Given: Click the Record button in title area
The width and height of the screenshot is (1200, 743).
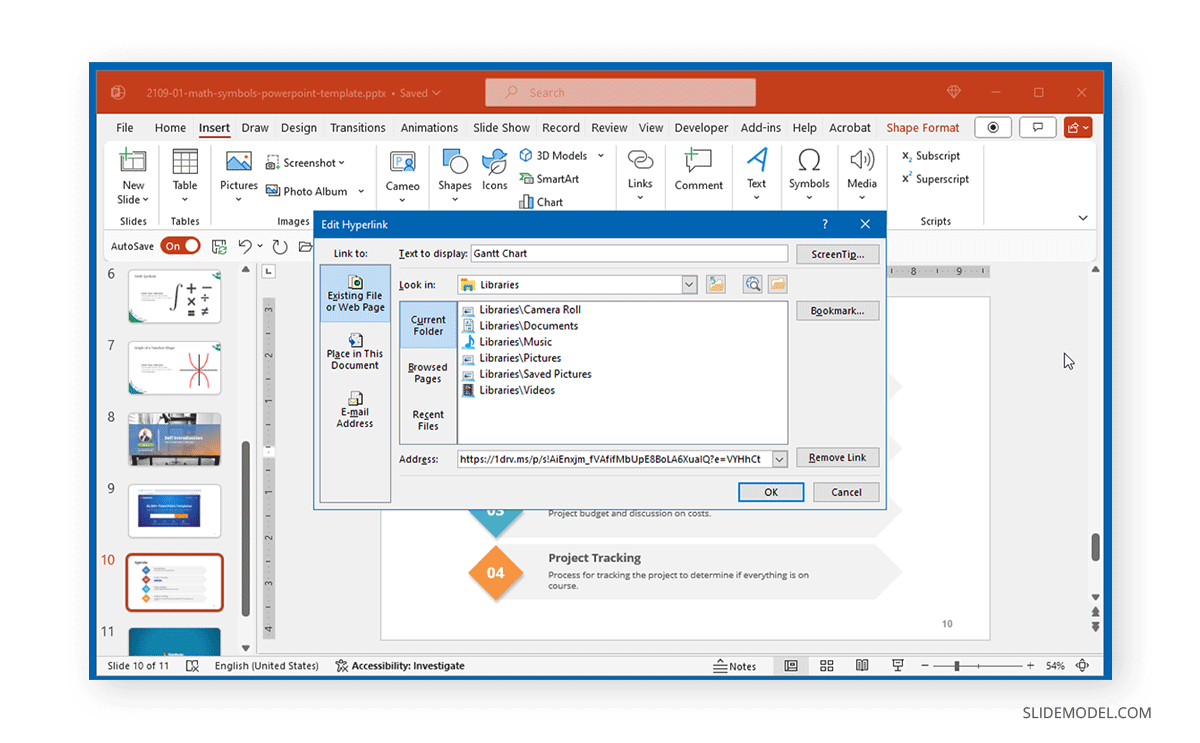Looking at the screenshot, I should point(993,128).
